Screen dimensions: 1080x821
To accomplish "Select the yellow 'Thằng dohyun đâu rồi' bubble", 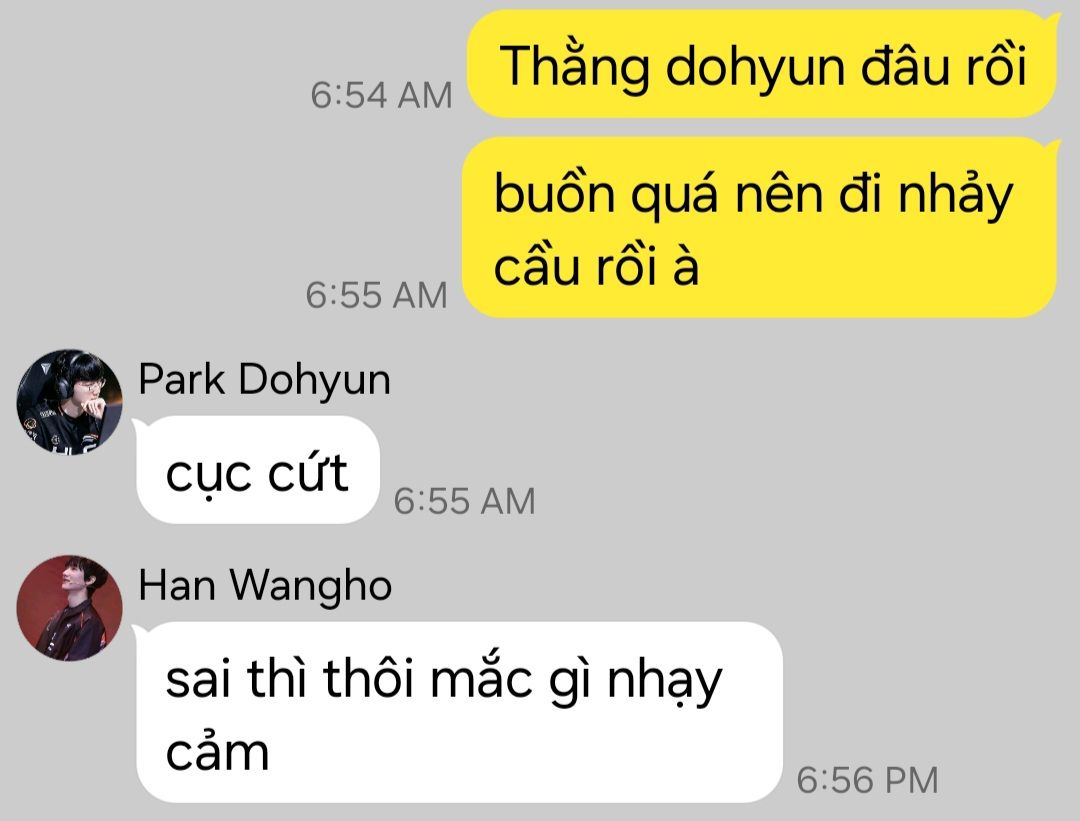I will (762, 64).
